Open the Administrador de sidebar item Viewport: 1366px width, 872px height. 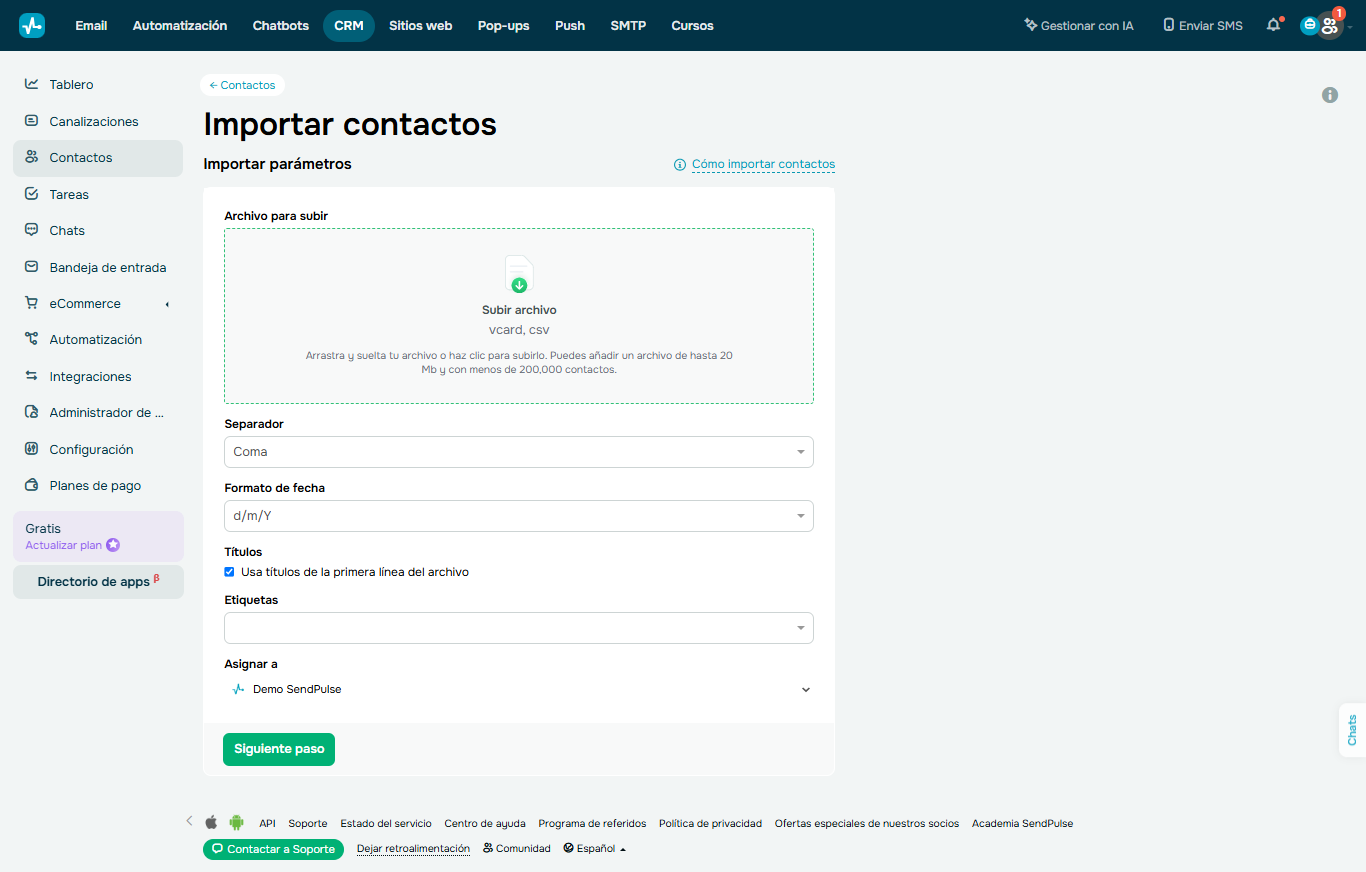(98, 412)
